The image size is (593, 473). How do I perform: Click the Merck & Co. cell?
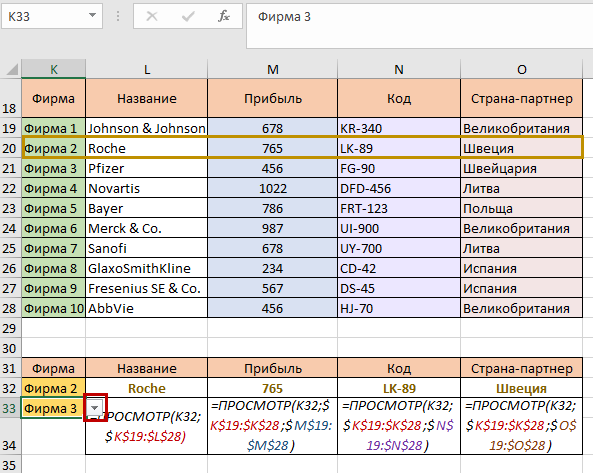tap(147, 228)
